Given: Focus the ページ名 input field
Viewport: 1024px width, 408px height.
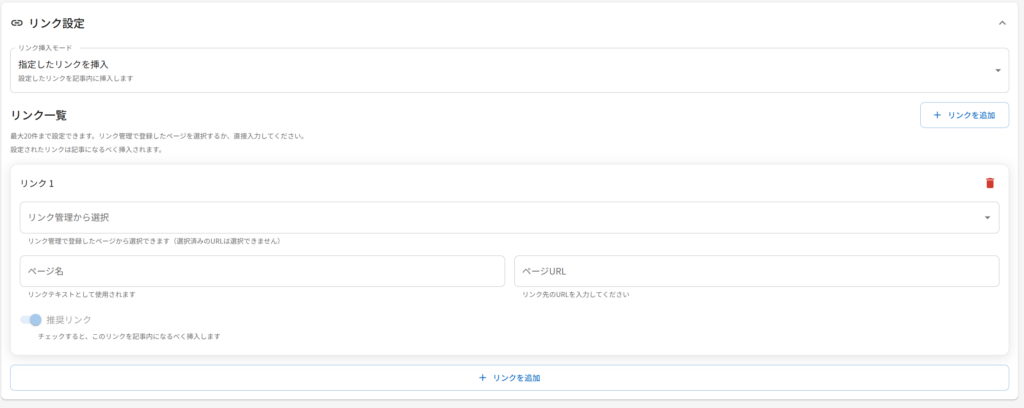Looking at the screenshot, I should tap(262, 271).
